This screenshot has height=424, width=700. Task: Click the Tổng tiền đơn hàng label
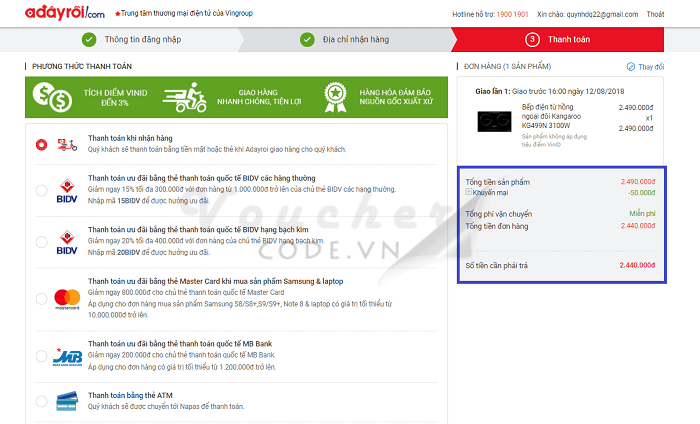coord(497,226)
